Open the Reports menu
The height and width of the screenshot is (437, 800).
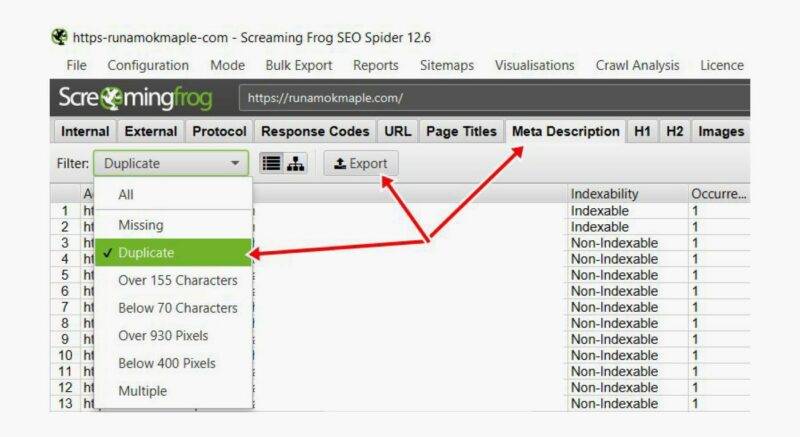(376, 65)
